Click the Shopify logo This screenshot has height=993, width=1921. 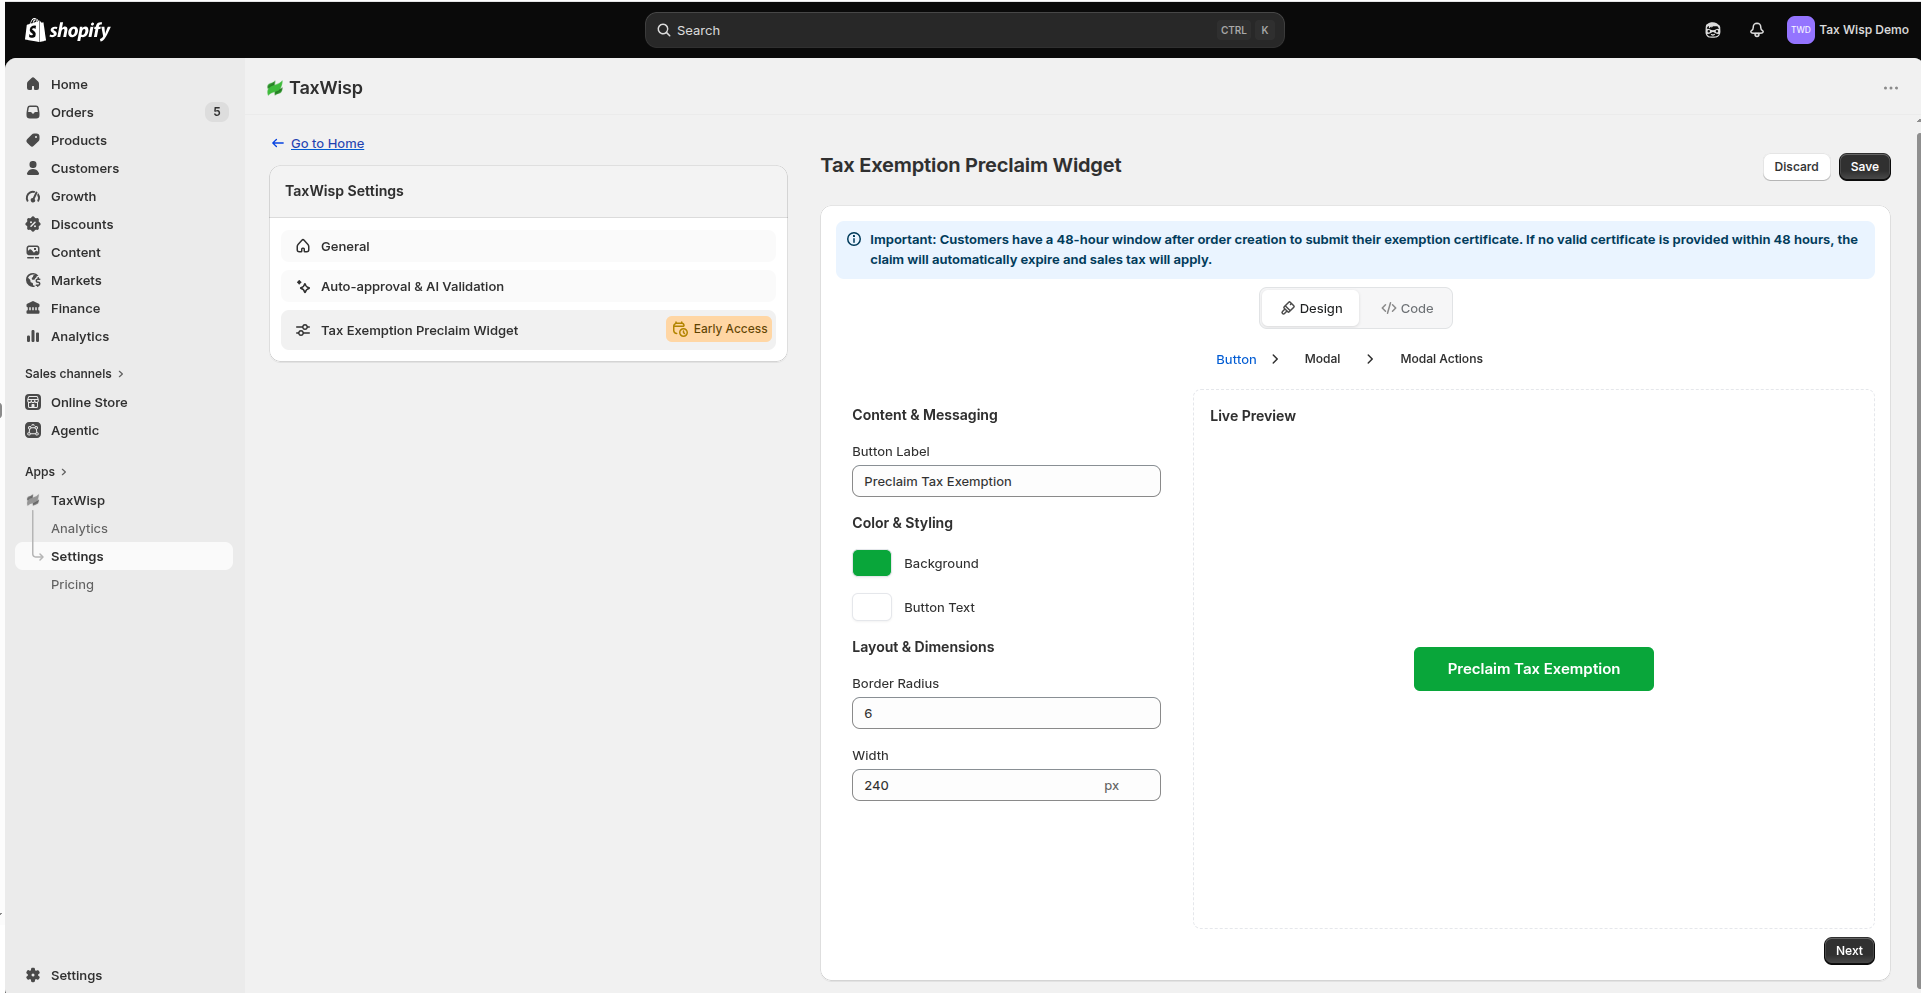coord(67,30)
